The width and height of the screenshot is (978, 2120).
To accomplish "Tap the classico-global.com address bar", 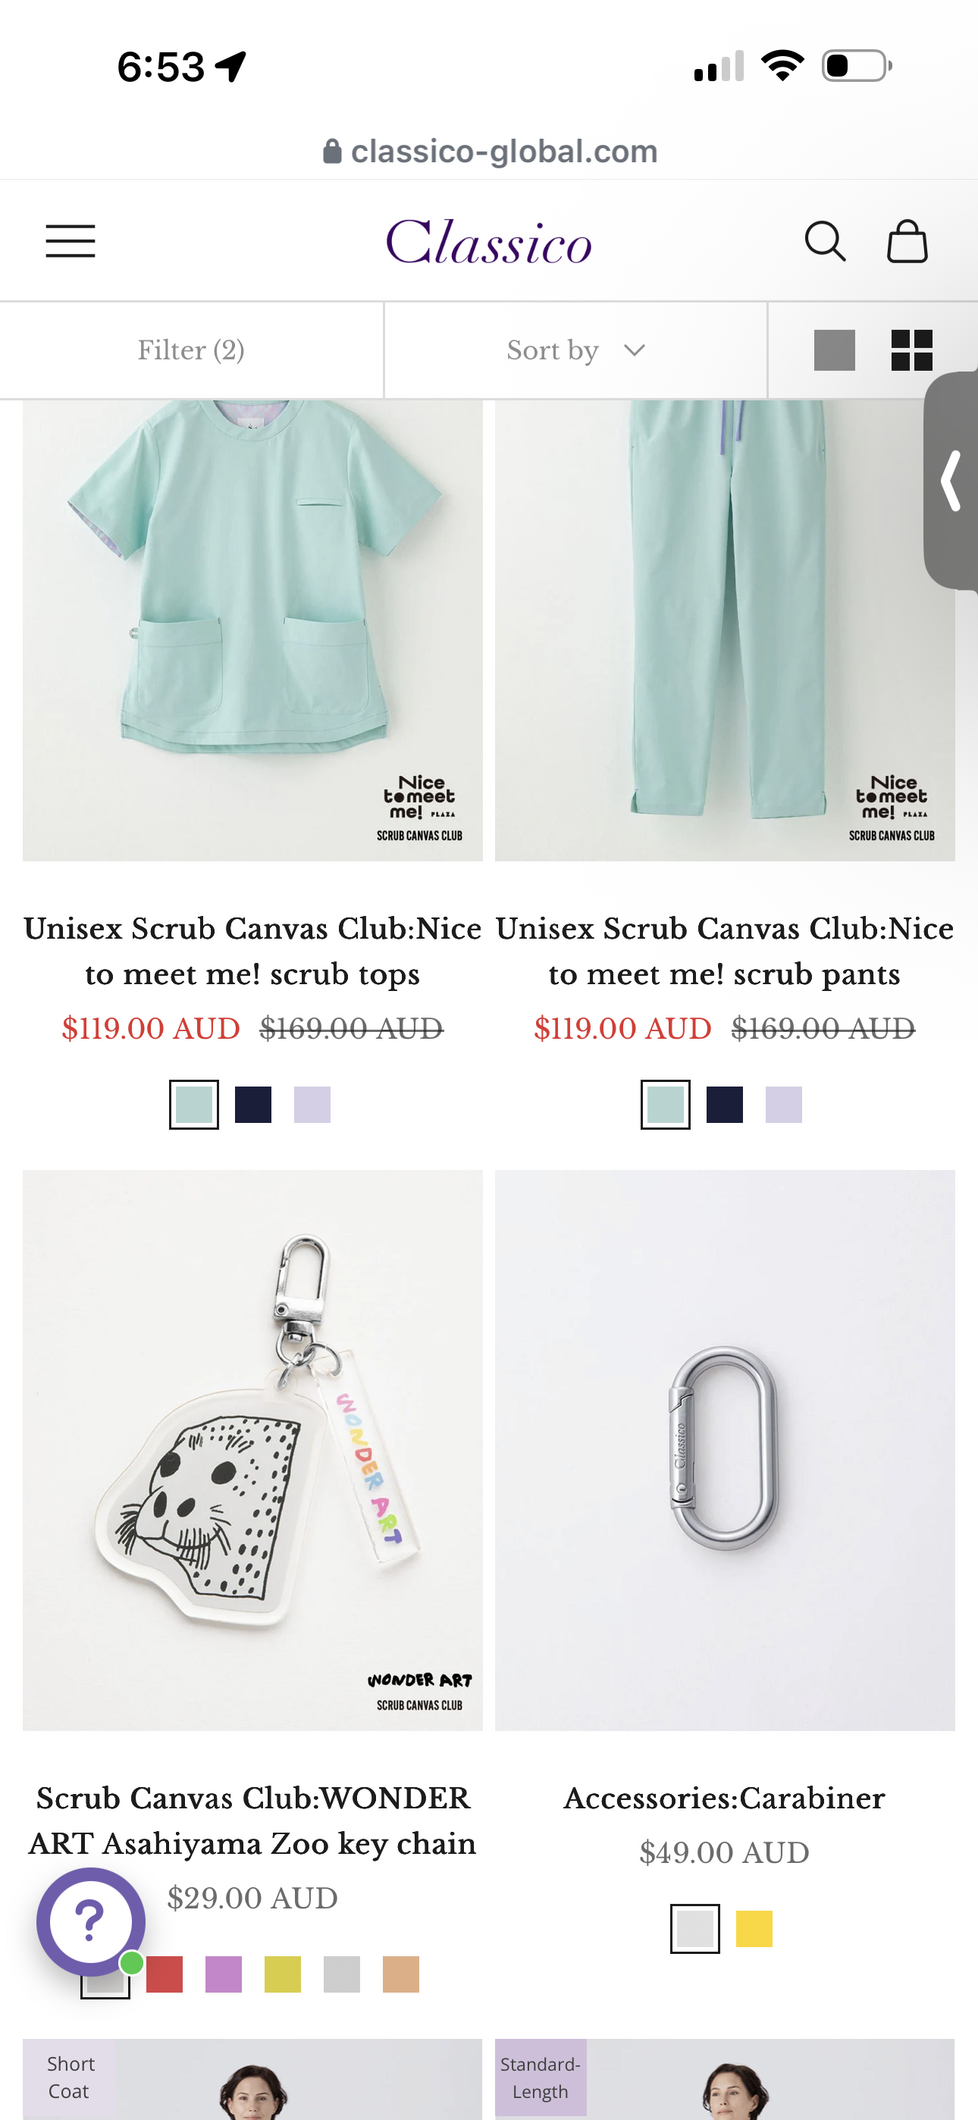I will (490, 151).
